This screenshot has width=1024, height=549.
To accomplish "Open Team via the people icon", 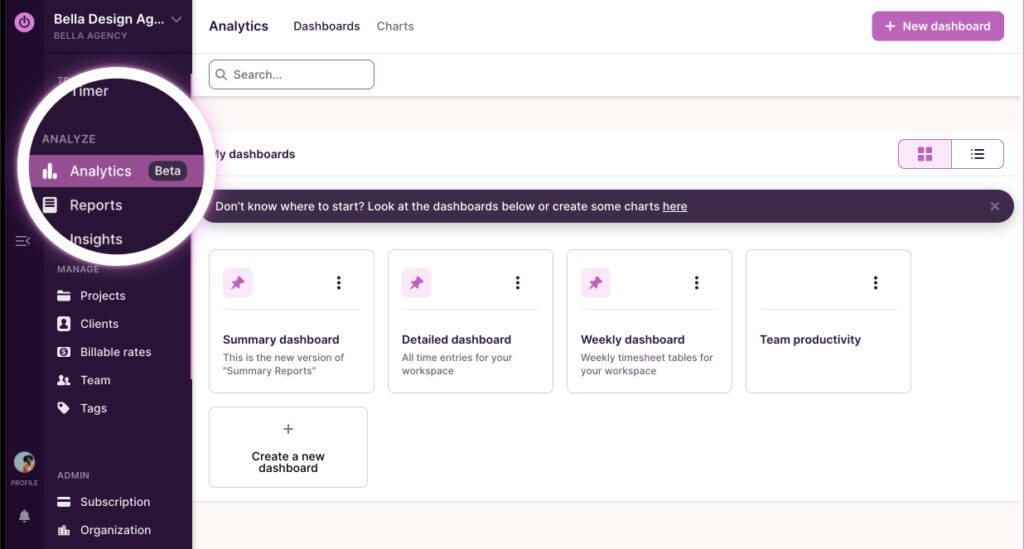I will [63, 380].
